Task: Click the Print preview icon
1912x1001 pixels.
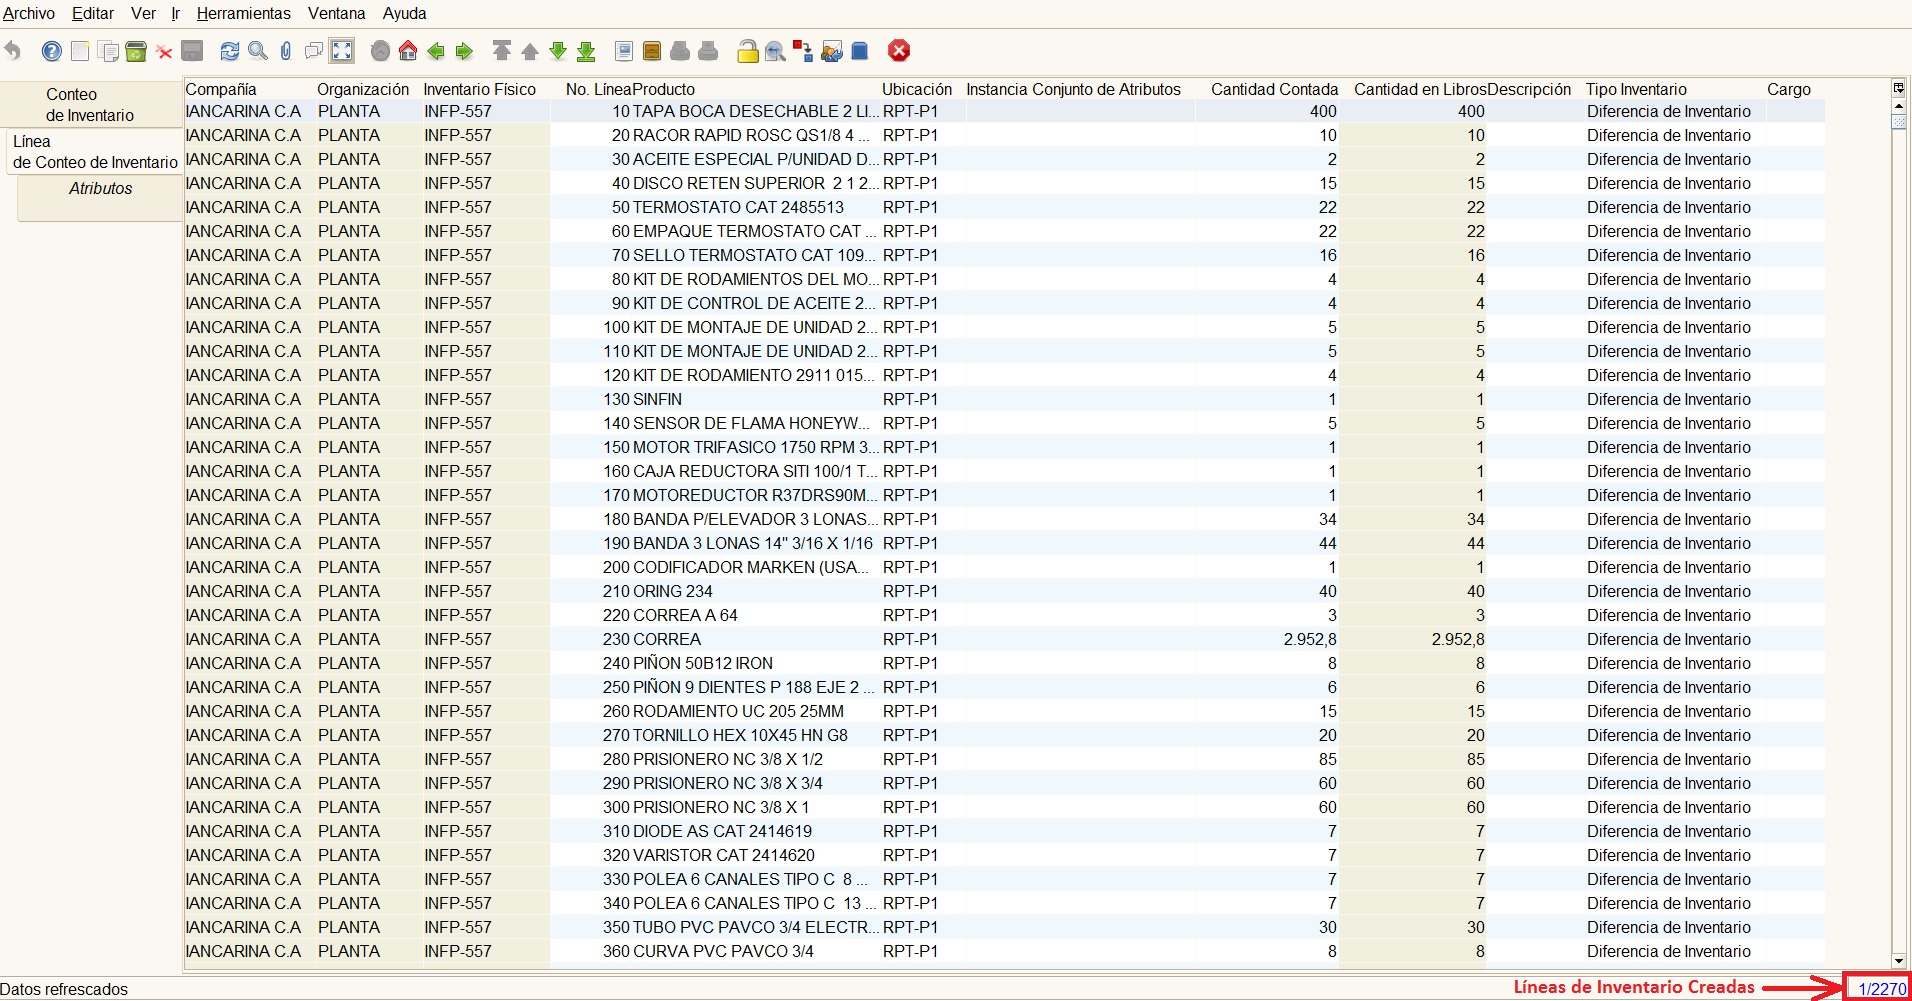Action: tap(680, 51)
